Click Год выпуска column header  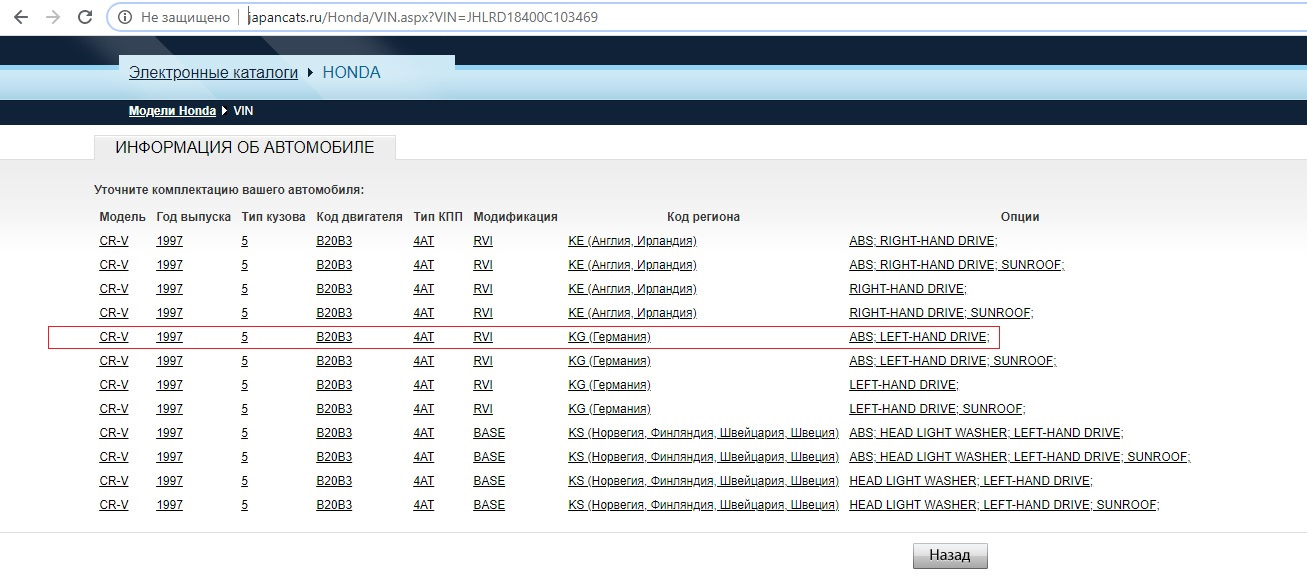click(x=194, y=217)
